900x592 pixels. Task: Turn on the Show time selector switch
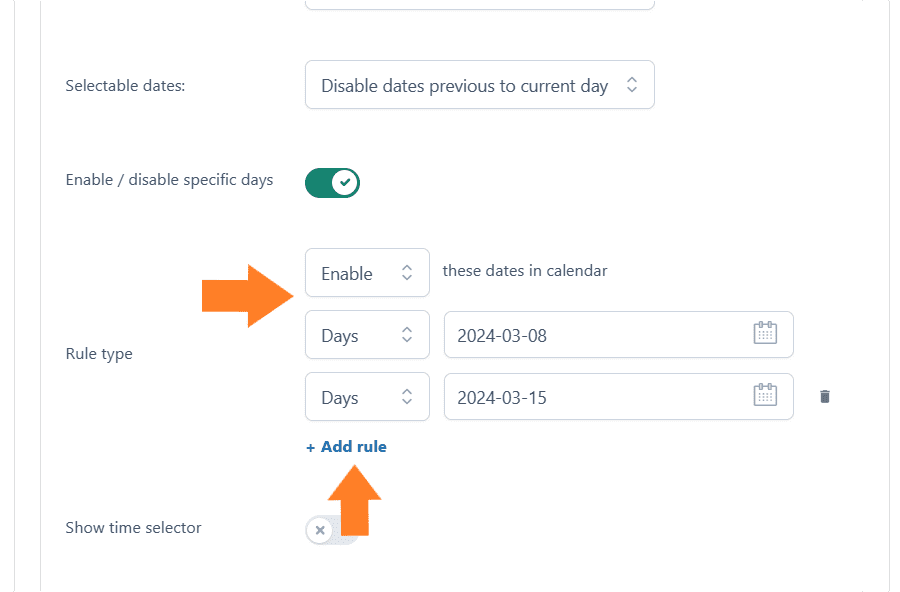[x=332, y=529]
